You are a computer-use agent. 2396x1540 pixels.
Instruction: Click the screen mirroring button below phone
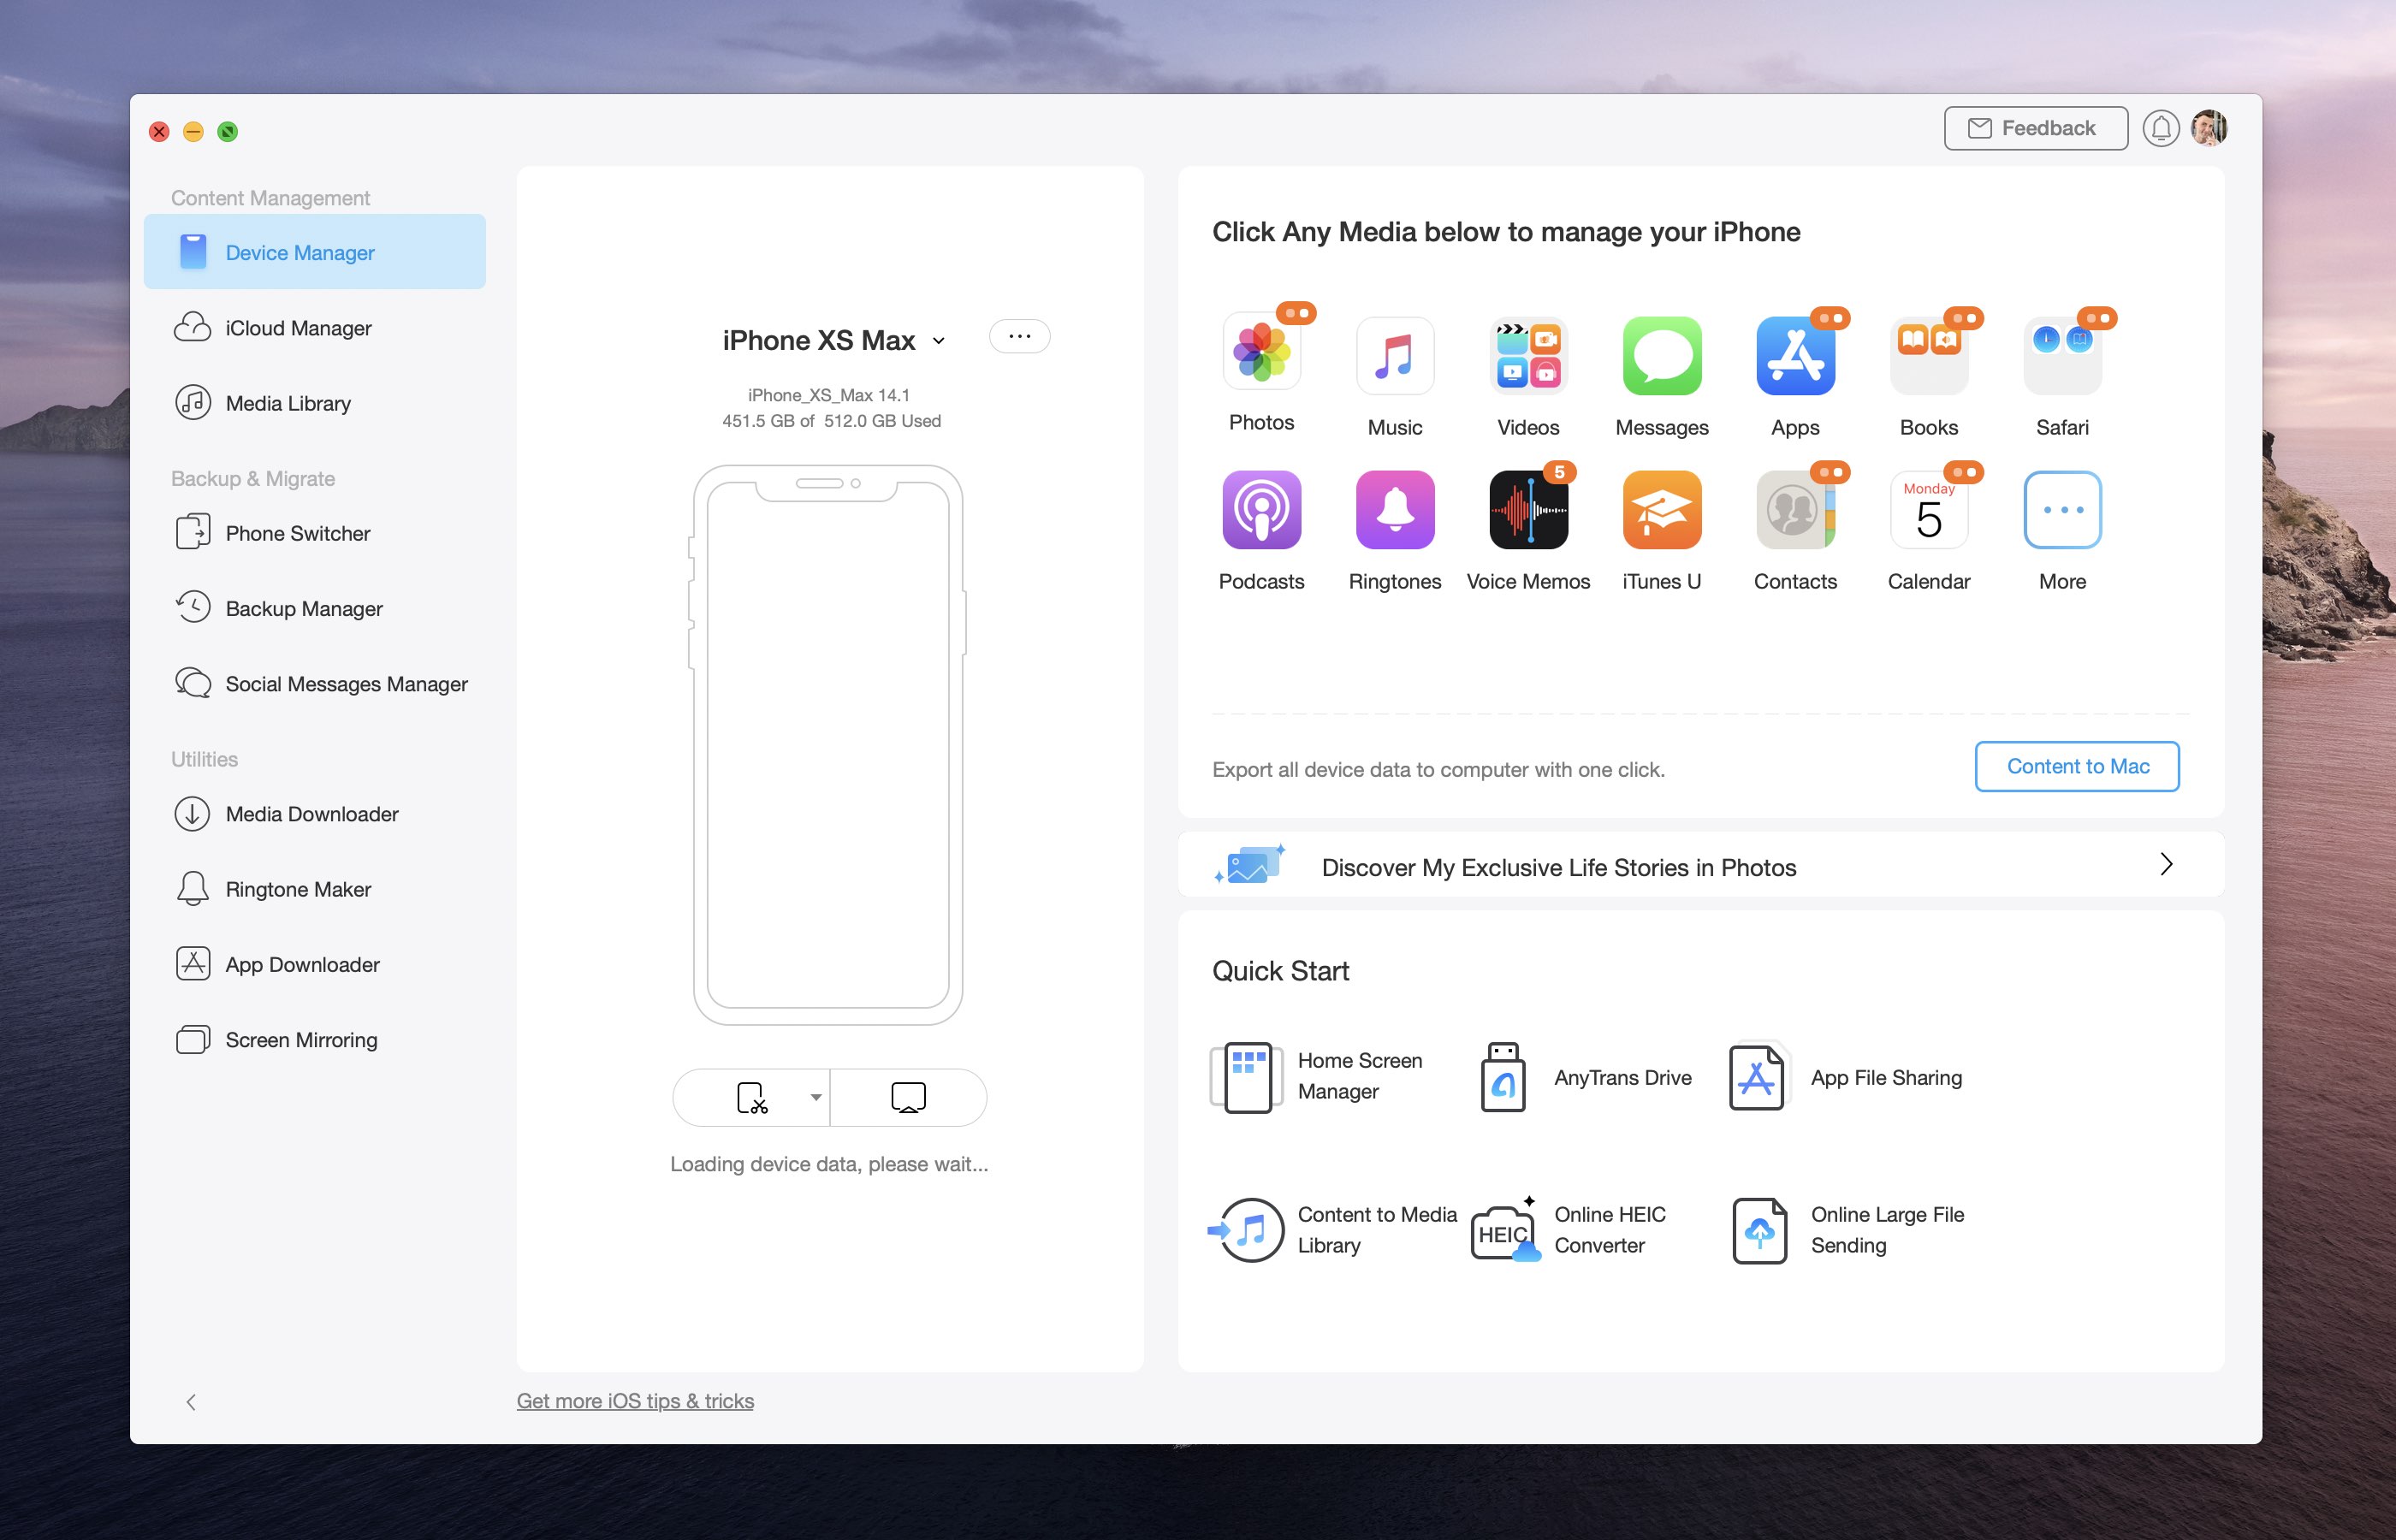(908, 1097)
